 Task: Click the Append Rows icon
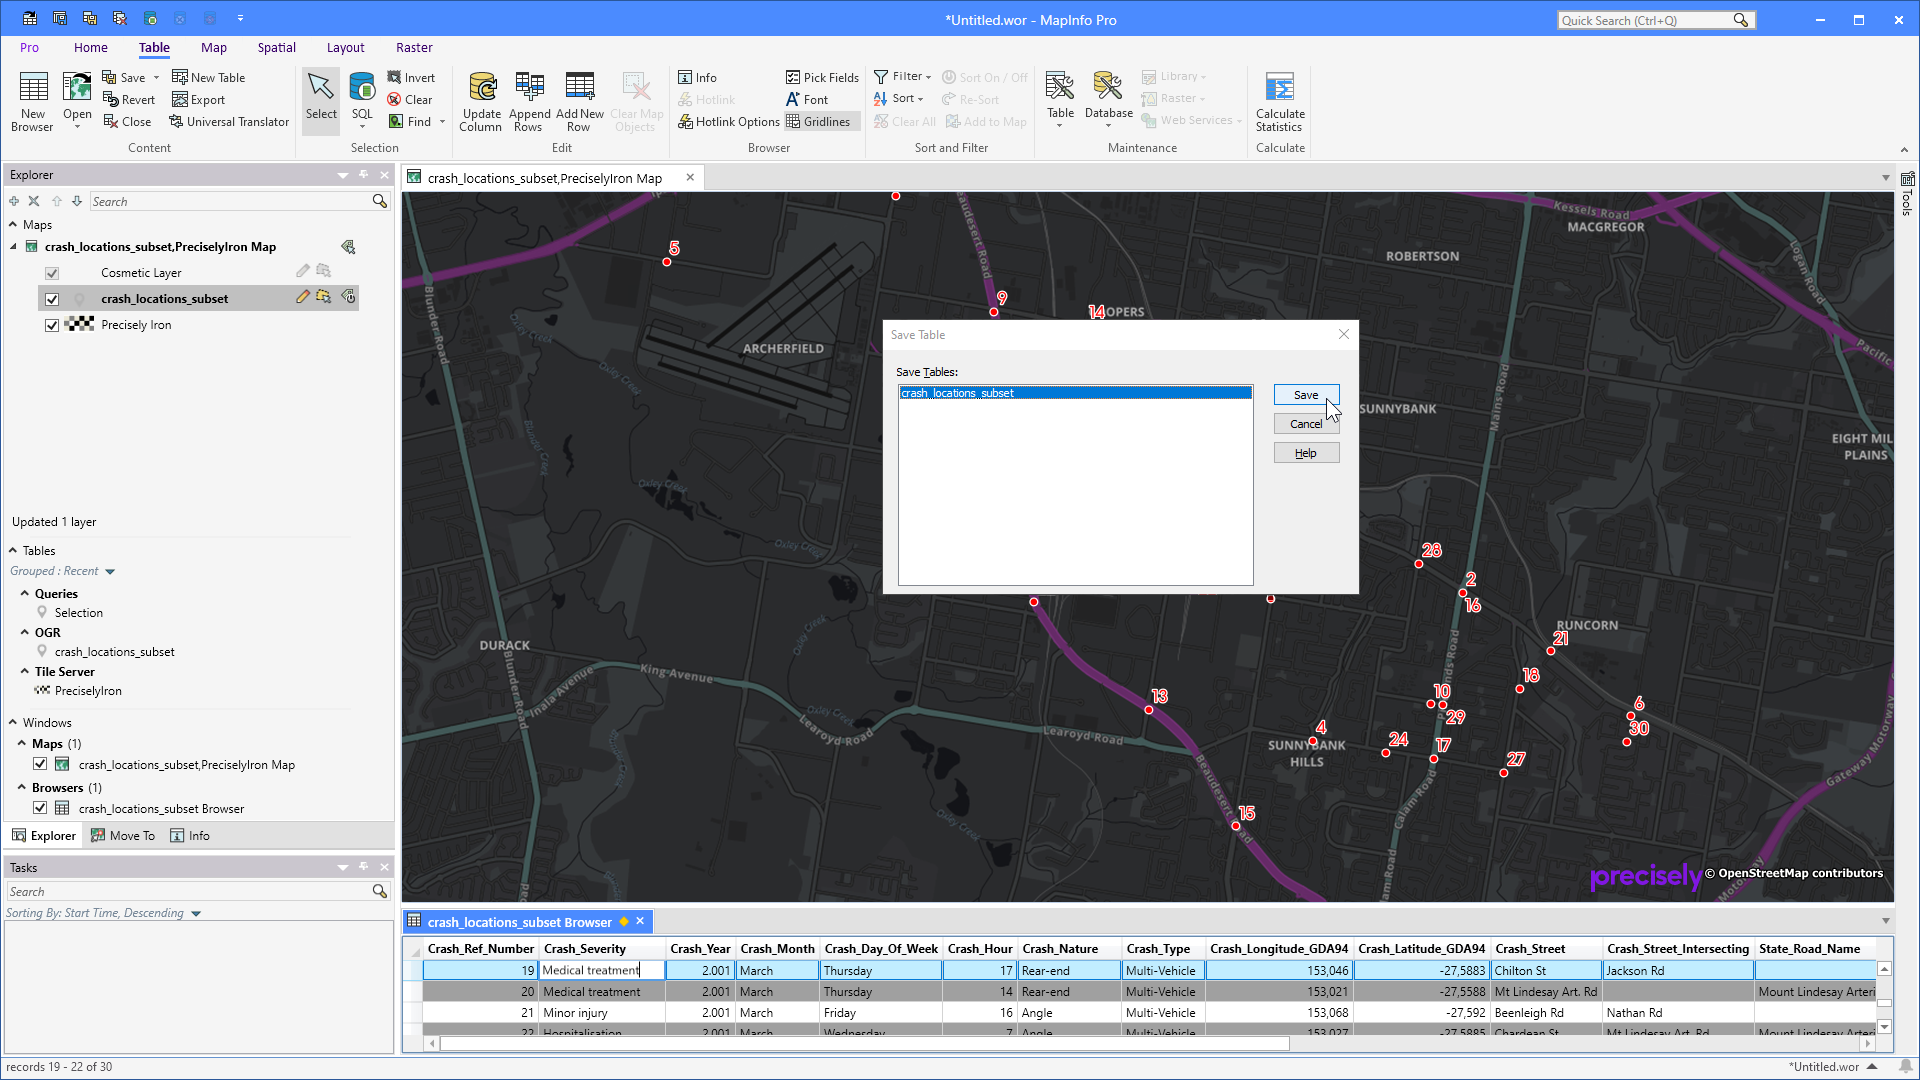pyautogui.click(x=529, y=99)
